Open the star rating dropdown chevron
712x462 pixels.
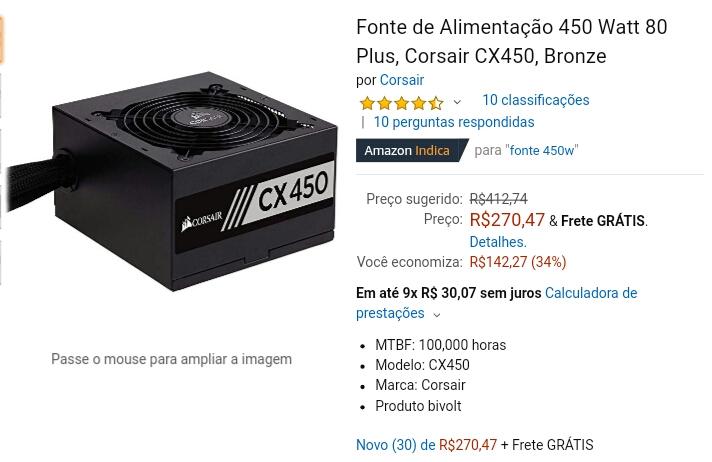click(x=457, y=102)
